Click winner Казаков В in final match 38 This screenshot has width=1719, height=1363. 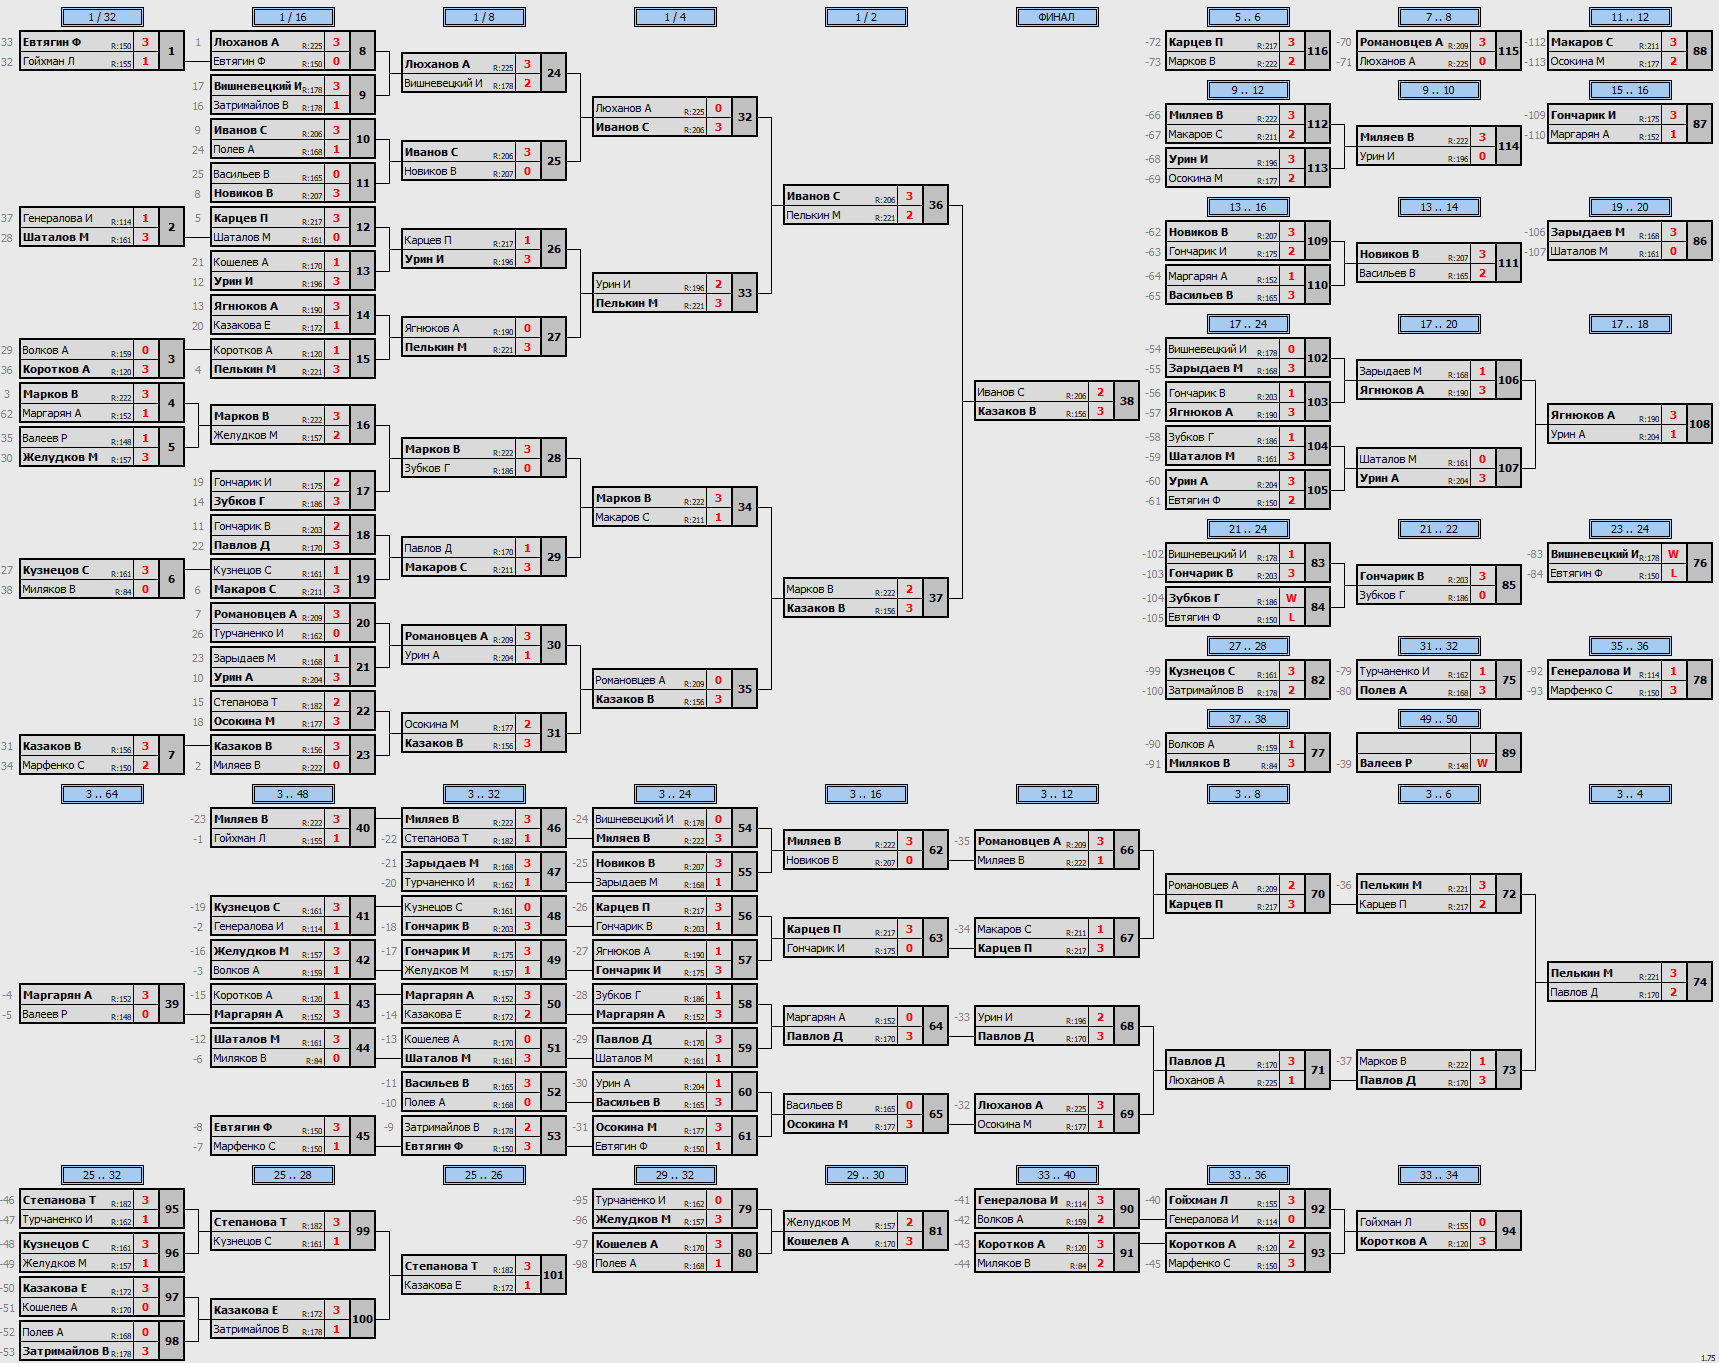point(1007,411)
